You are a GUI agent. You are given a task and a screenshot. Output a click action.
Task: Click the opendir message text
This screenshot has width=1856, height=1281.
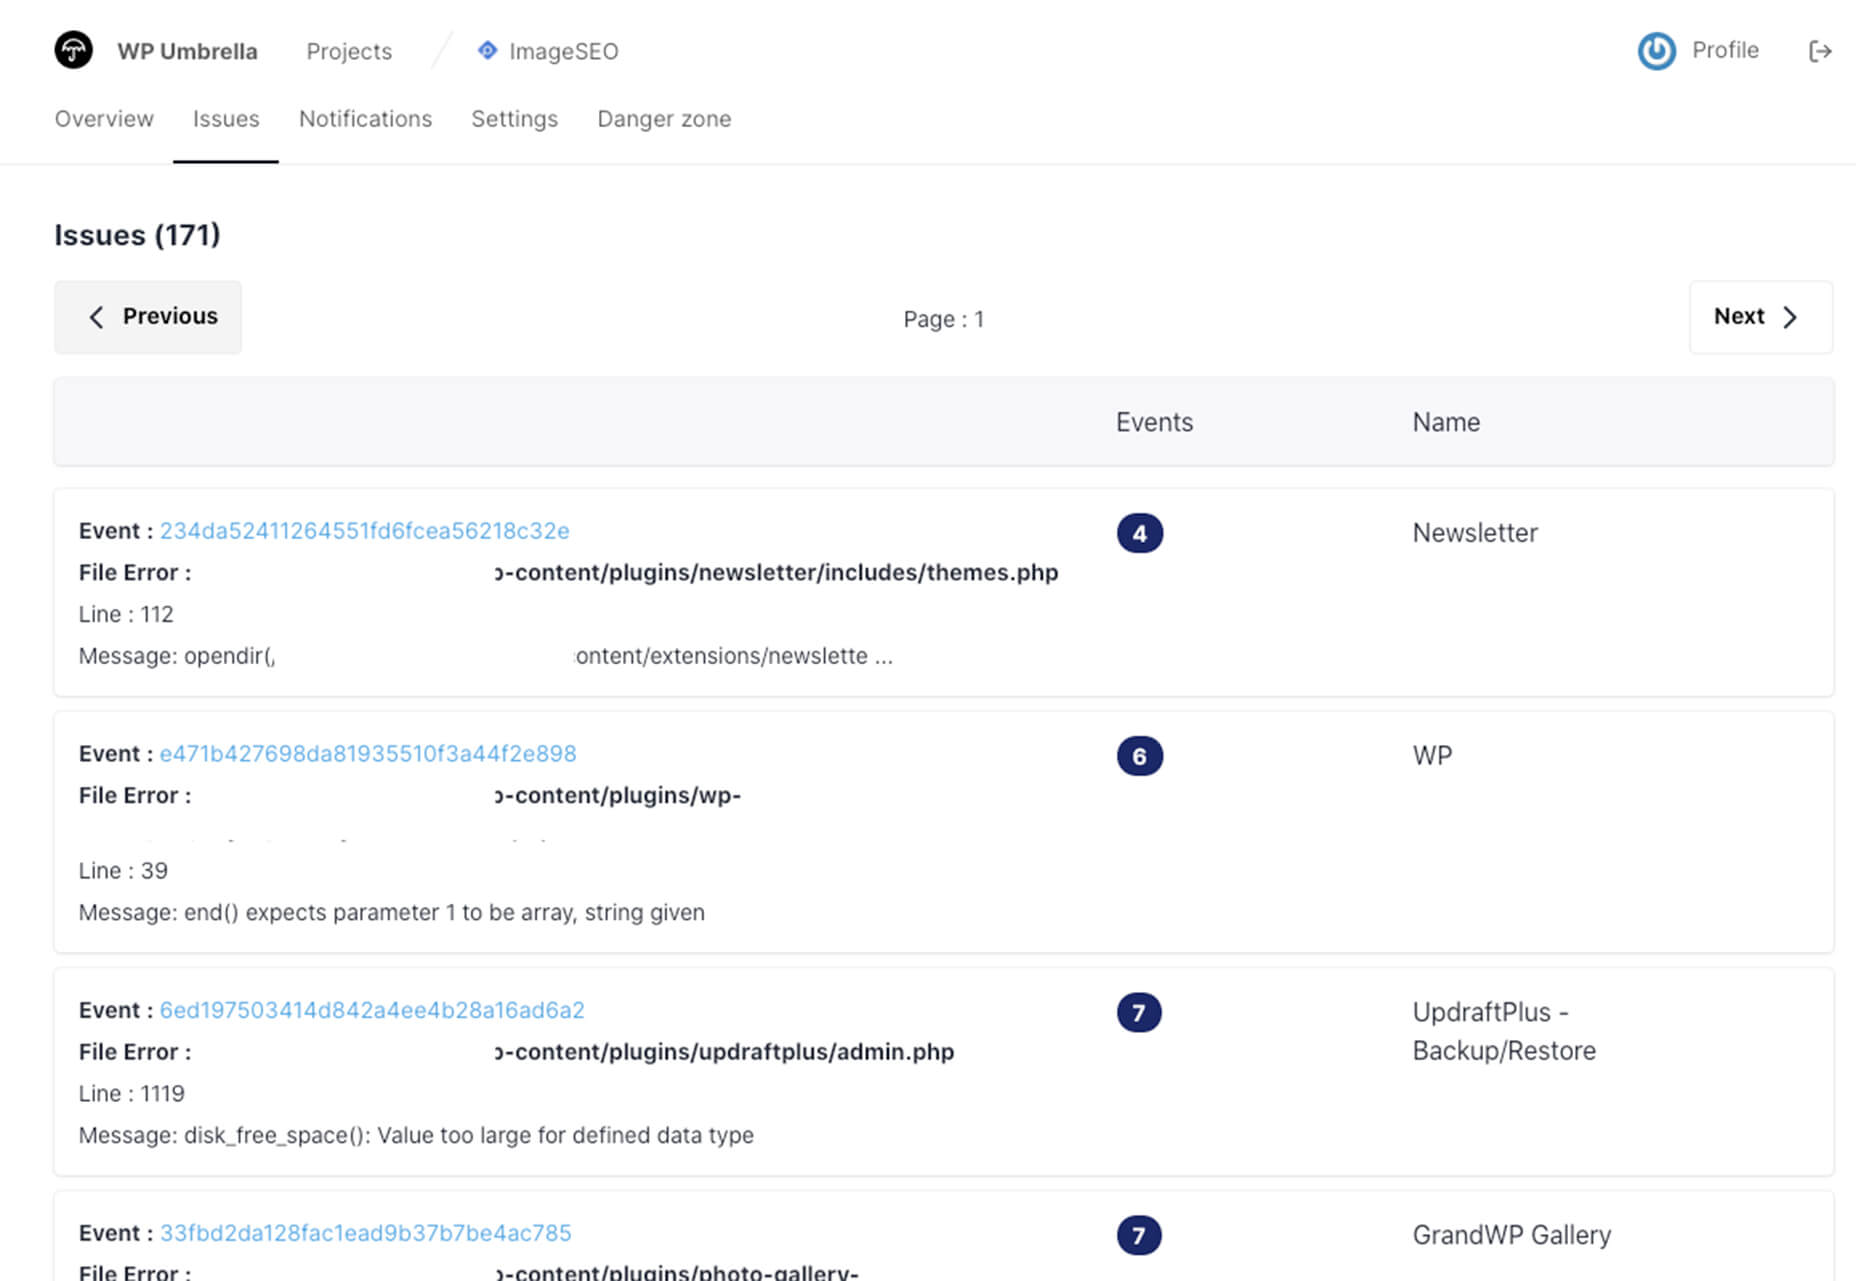tap(486, 656)
